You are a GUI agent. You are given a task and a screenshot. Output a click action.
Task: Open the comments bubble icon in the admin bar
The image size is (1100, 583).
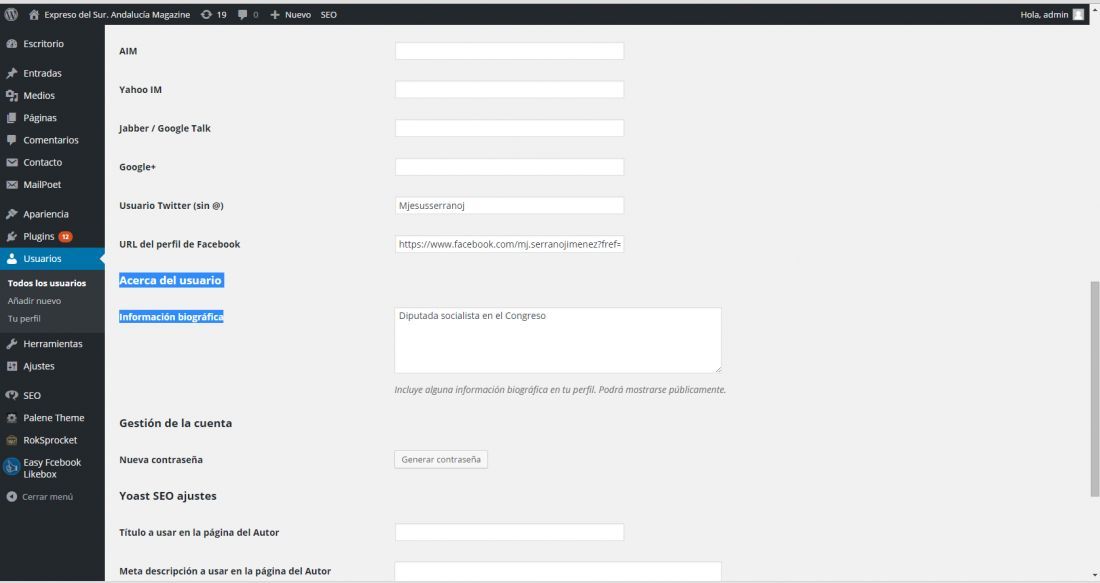click(x=242, y=14)
